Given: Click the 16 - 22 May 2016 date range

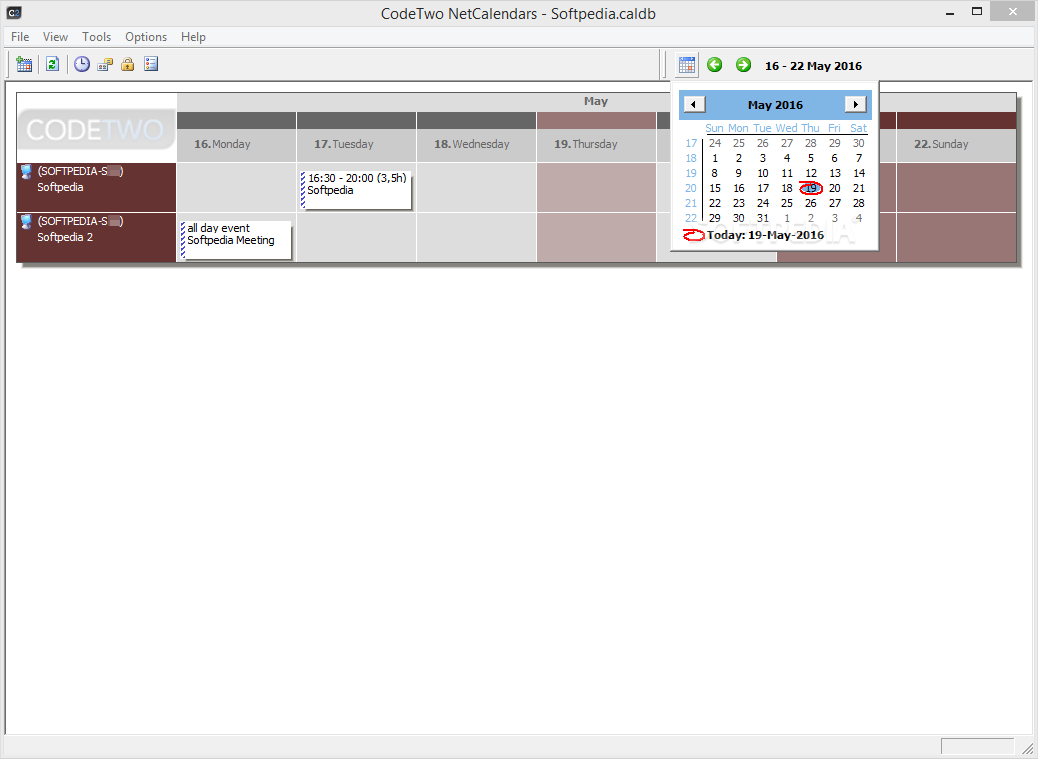Looking at the screenshot, I should coord(813,66).
